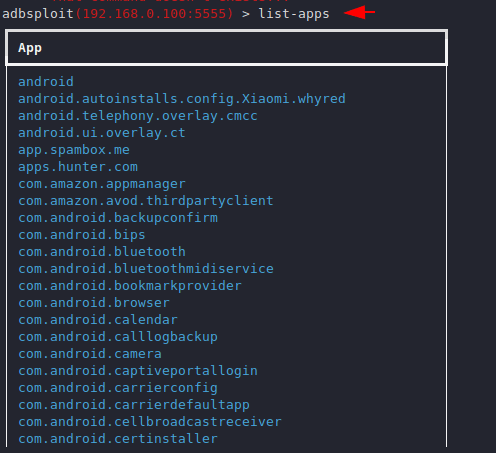Click the red 192.168.0.100:5555 address
This screenshot has width=496, height=453.
[155, 14]
